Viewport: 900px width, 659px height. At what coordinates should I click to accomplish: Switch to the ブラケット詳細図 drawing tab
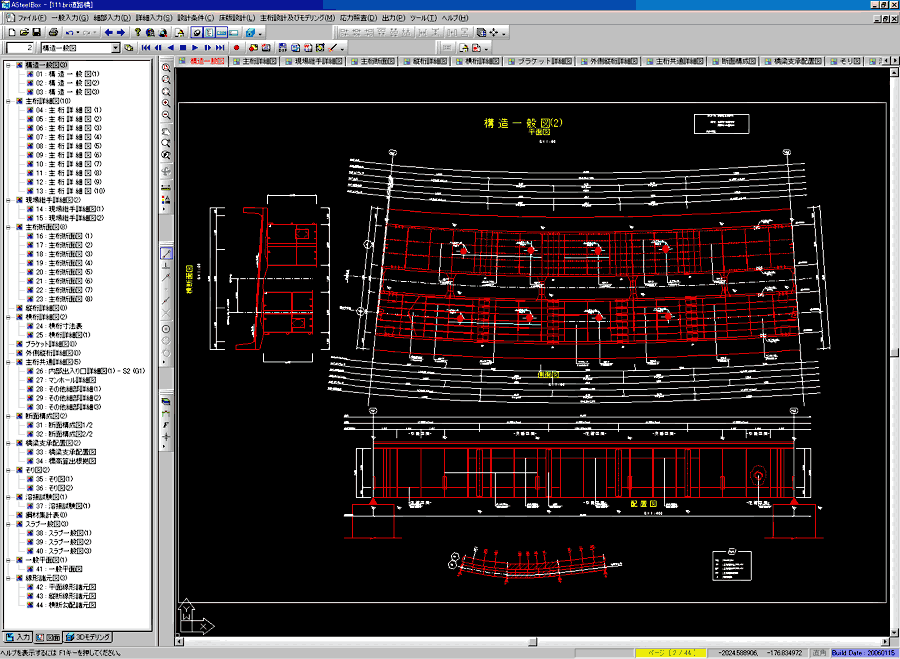click(x=540, y=61)
